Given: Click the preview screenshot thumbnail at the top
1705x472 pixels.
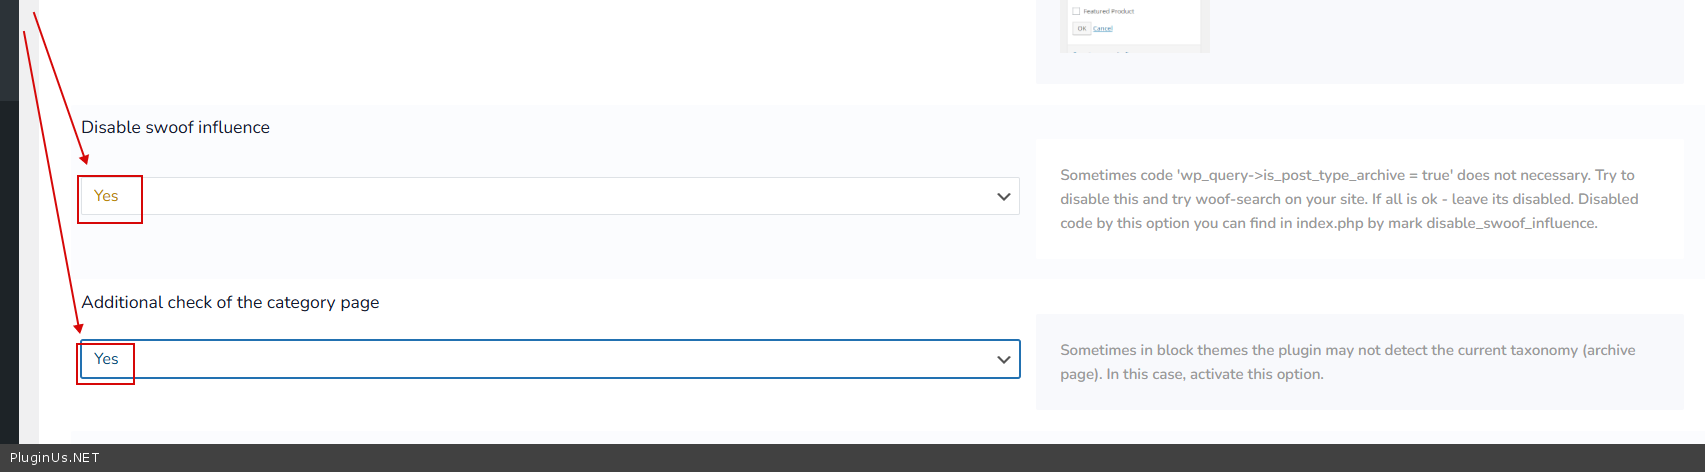Looking at the screenshot, I should tap(1134, 24).
